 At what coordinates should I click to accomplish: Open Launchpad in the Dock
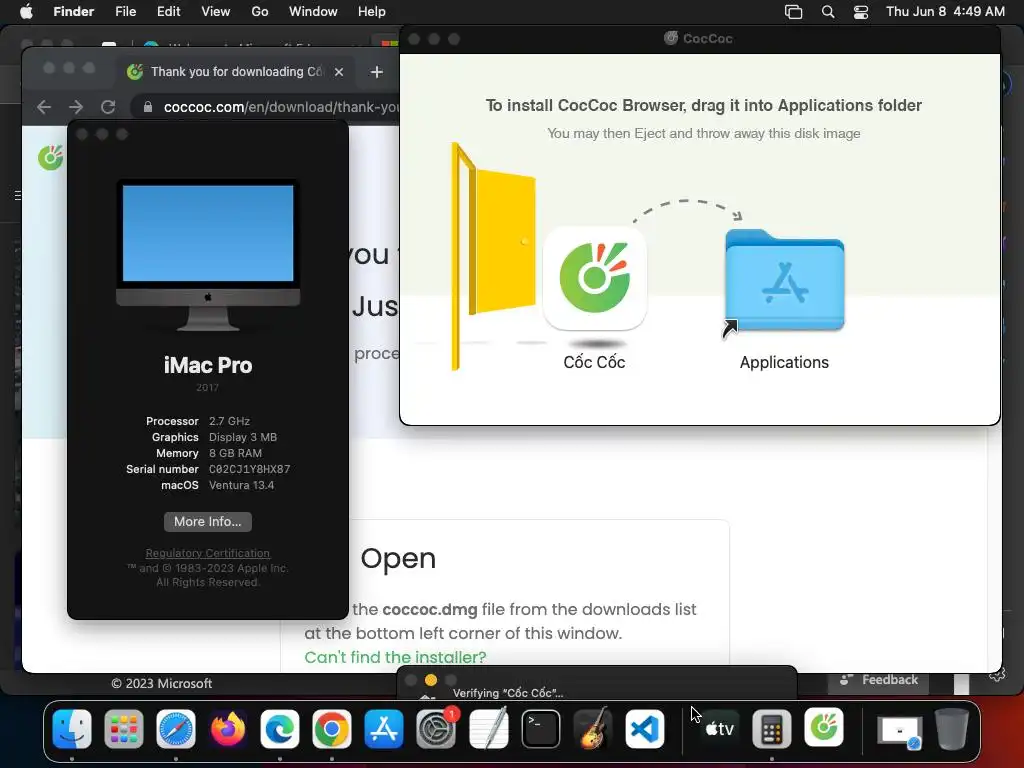pyautogui.click(x=123, y=728)
